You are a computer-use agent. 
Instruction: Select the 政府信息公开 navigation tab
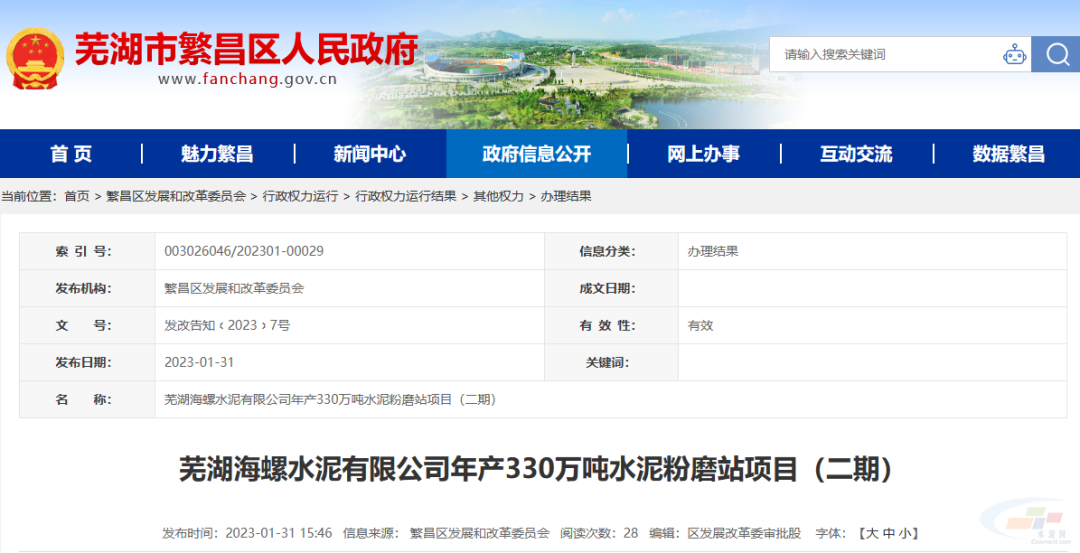click(537, 154)
